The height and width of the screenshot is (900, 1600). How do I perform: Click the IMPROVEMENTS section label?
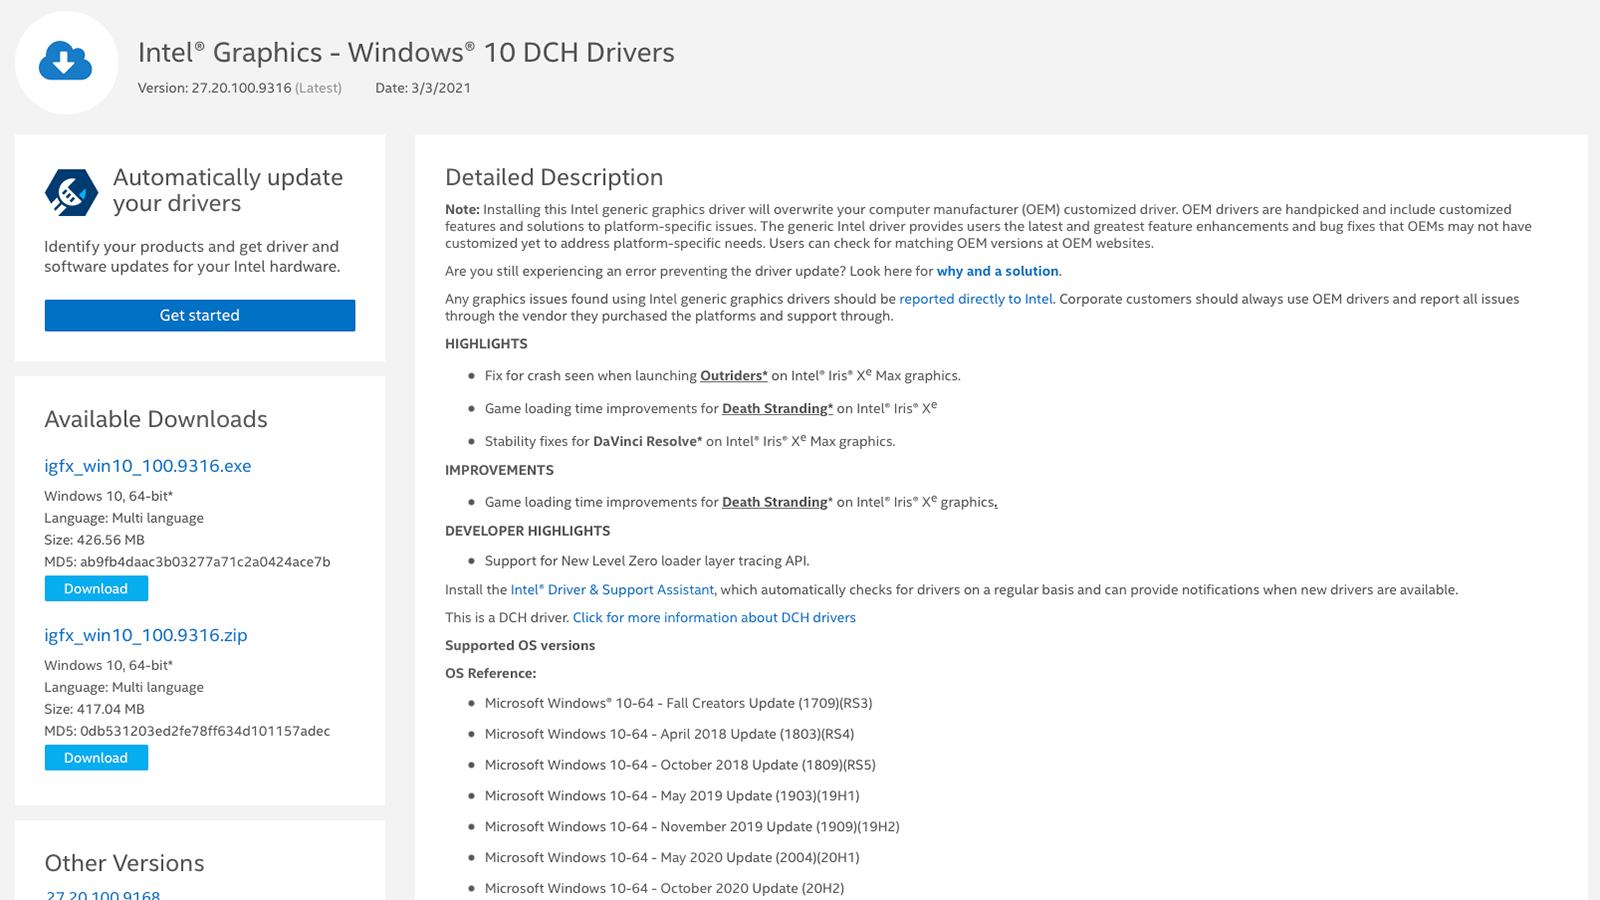click(499, 470)
